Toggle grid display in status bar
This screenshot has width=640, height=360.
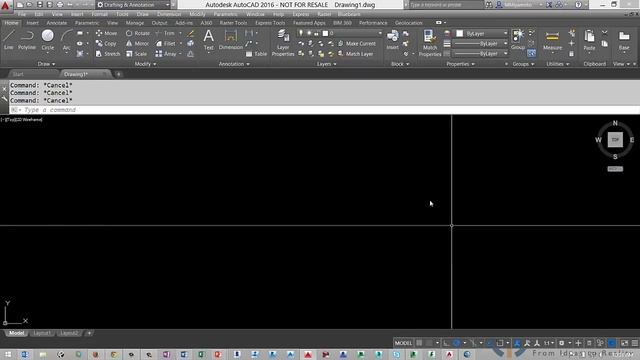tap(419, 343)
